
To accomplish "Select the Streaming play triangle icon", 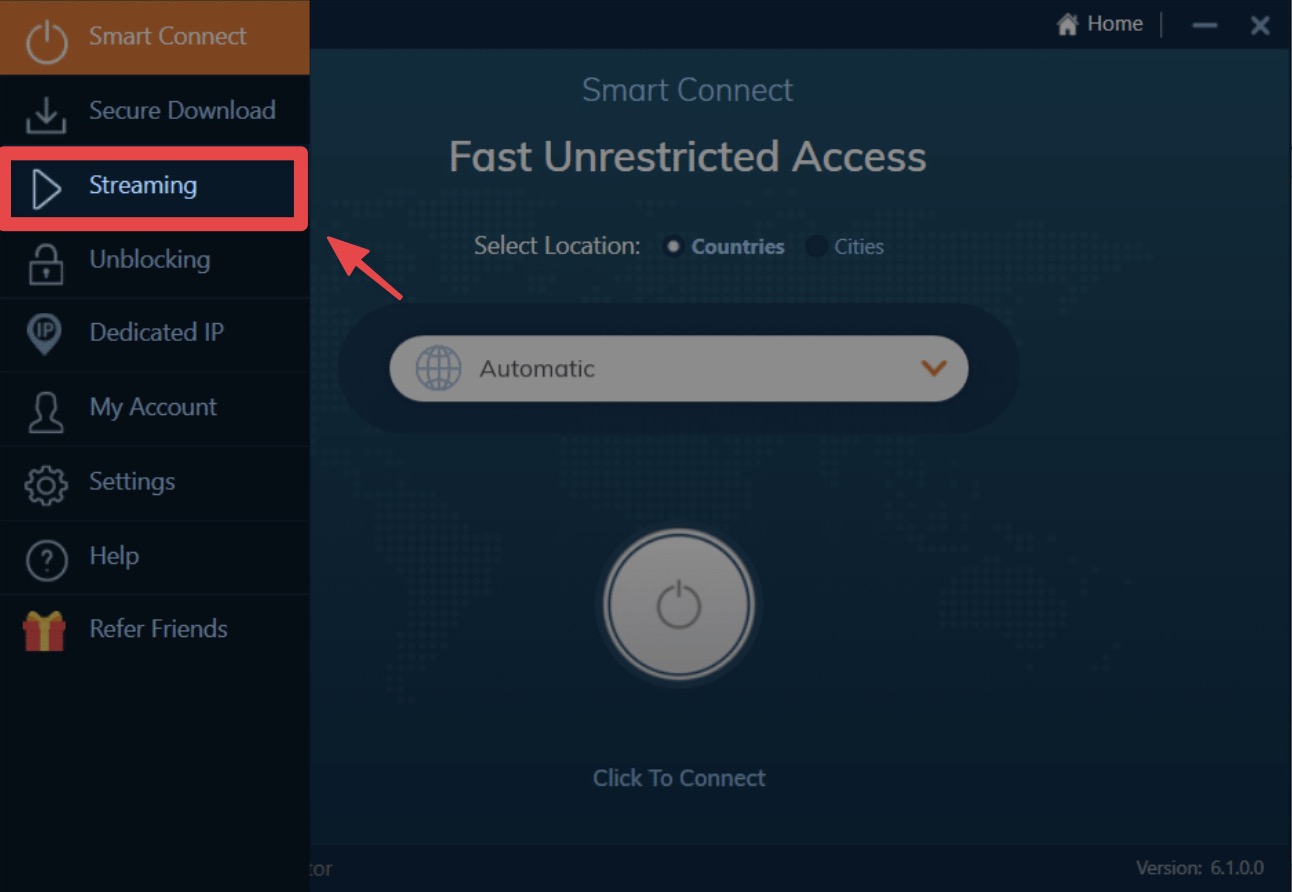I will coord(45,189).
